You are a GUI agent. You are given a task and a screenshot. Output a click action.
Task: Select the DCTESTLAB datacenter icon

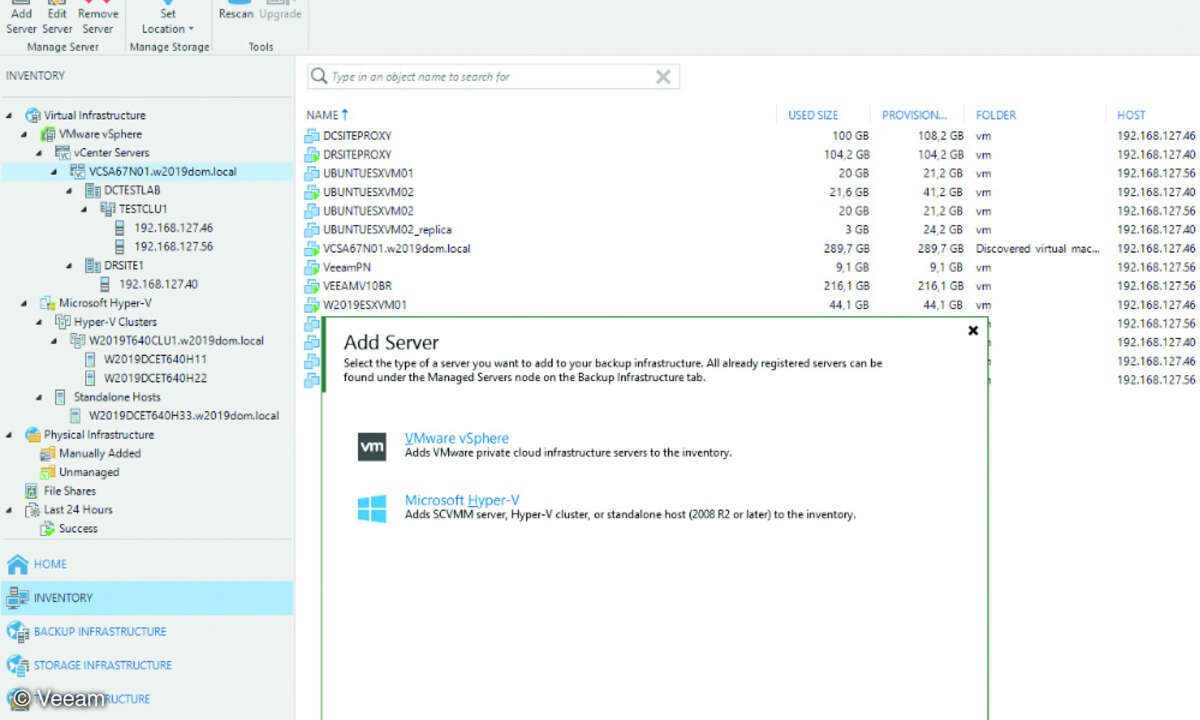93,190
